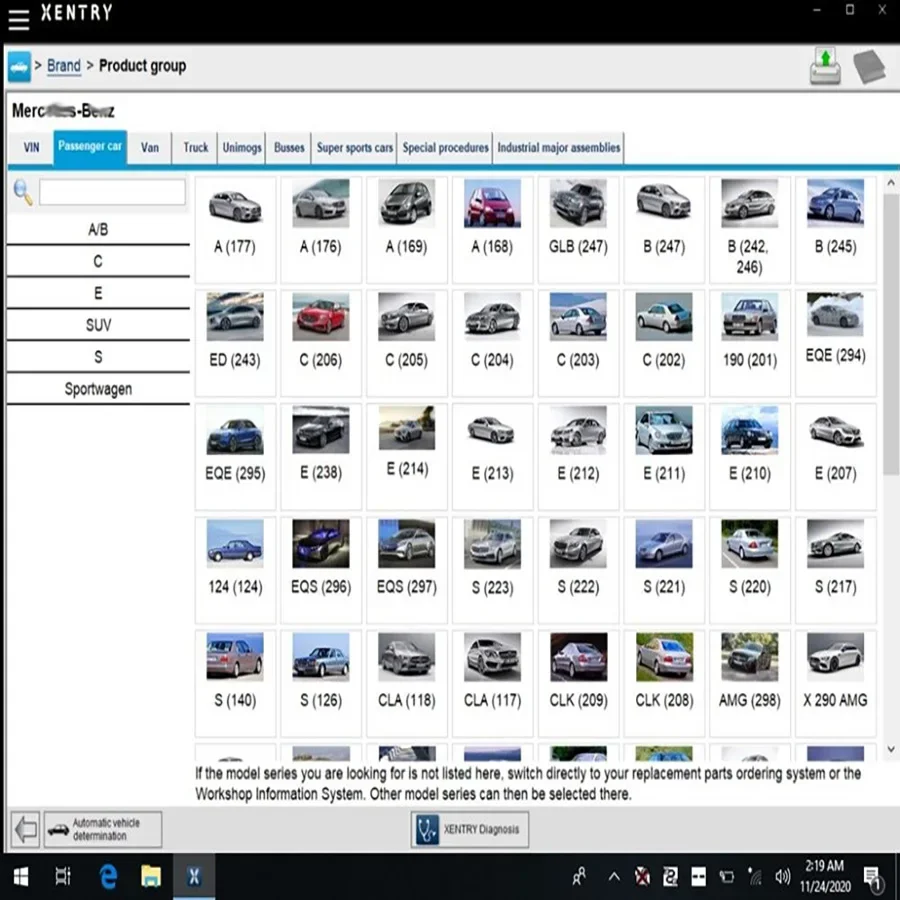Choose the red A (168) model

pyautogui.click(x=492, y=230)
